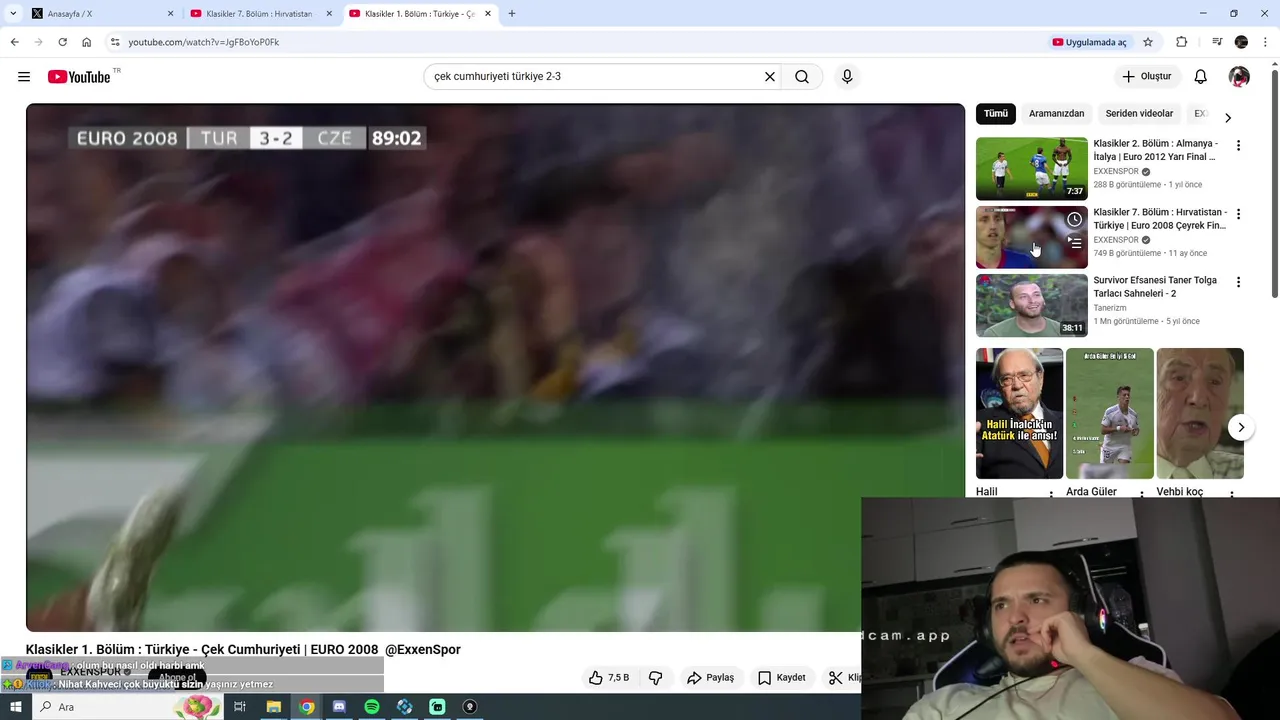
Task: Open a new browser tab
Action: 512,14
